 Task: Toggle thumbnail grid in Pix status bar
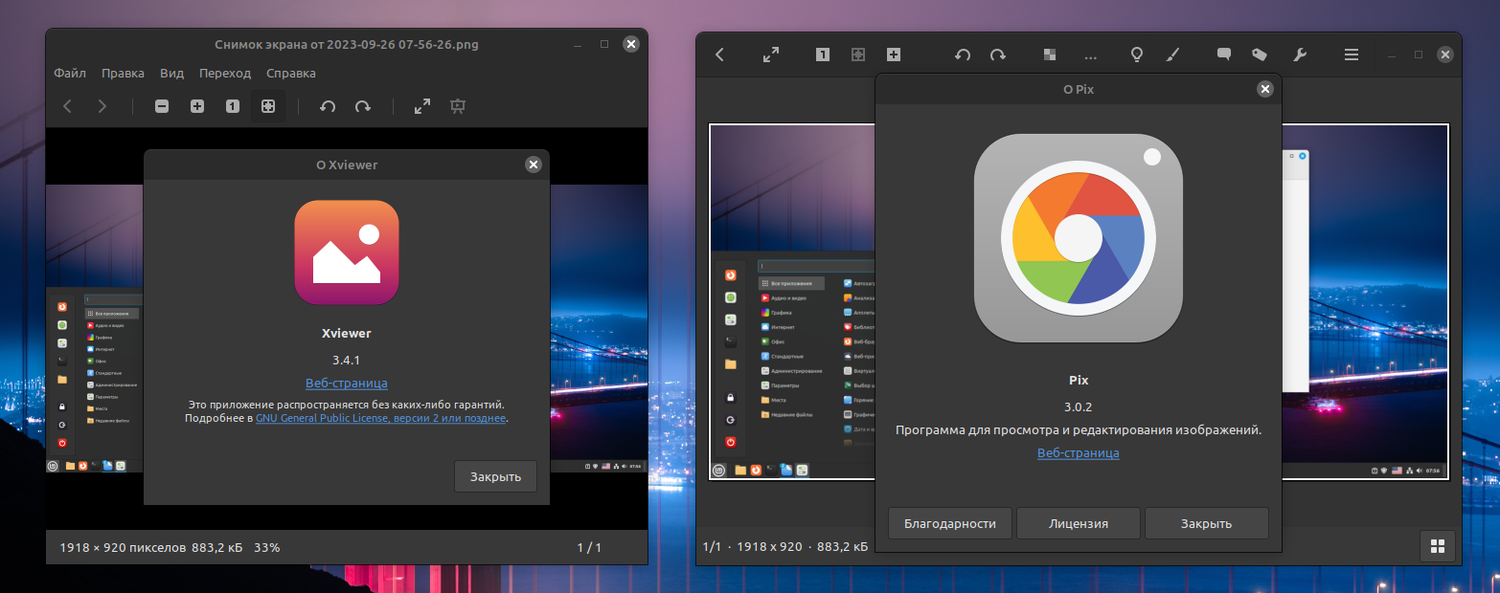tap(1438, 546)
